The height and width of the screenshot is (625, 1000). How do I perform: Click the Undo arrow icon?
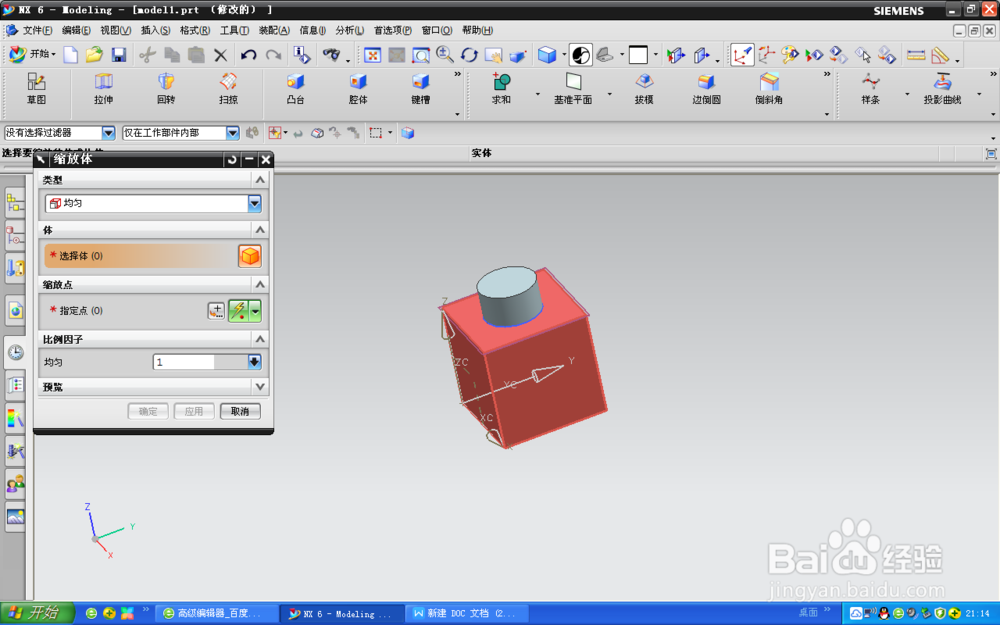pos(248,55)
